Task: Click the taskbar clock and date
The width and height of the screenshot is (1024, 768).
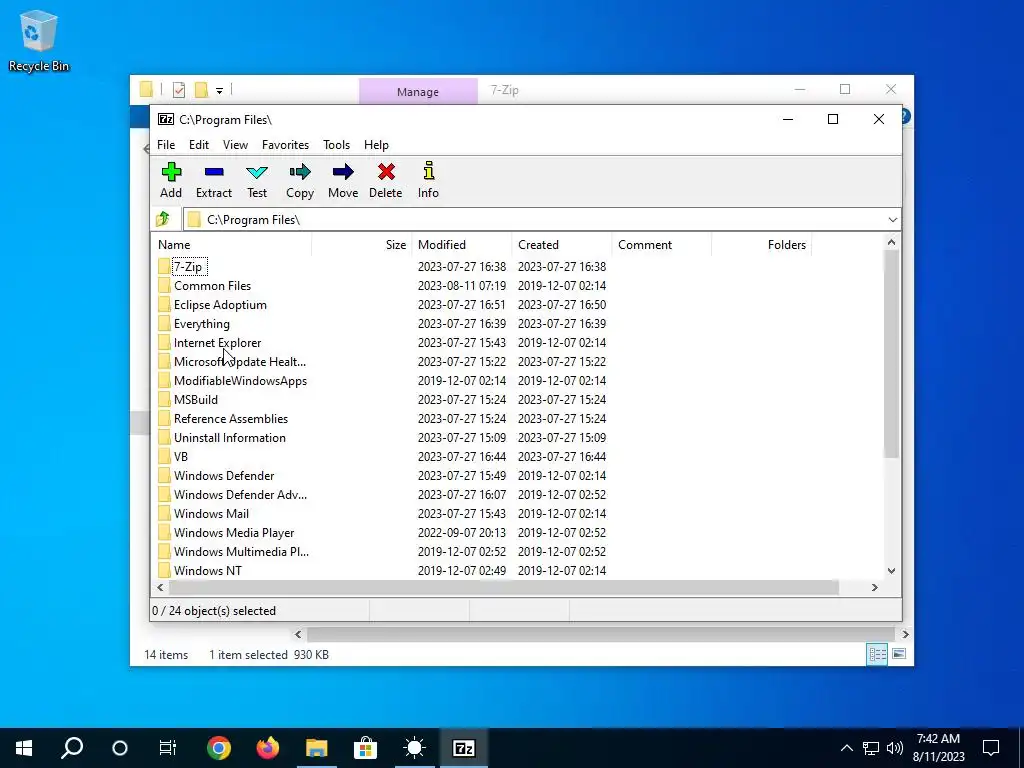Action: (938, 748)
